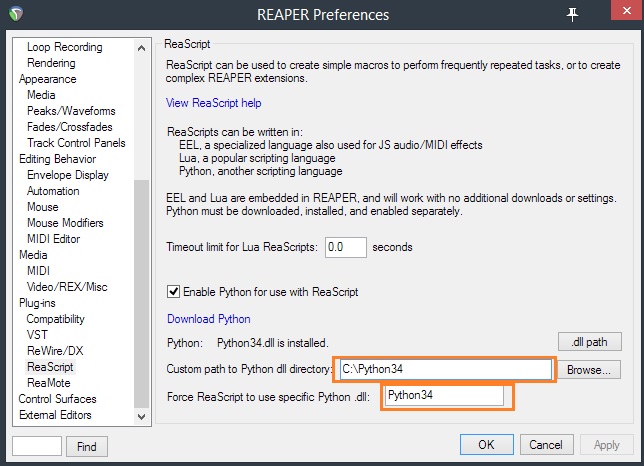Open the Download Python link
This screenshot has width=644, height=466.
click(209, 319)
